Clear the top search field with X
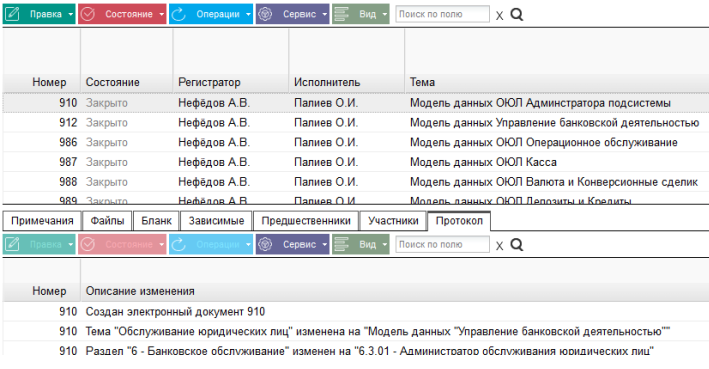 pyautogui.click(x=499, y=16)
